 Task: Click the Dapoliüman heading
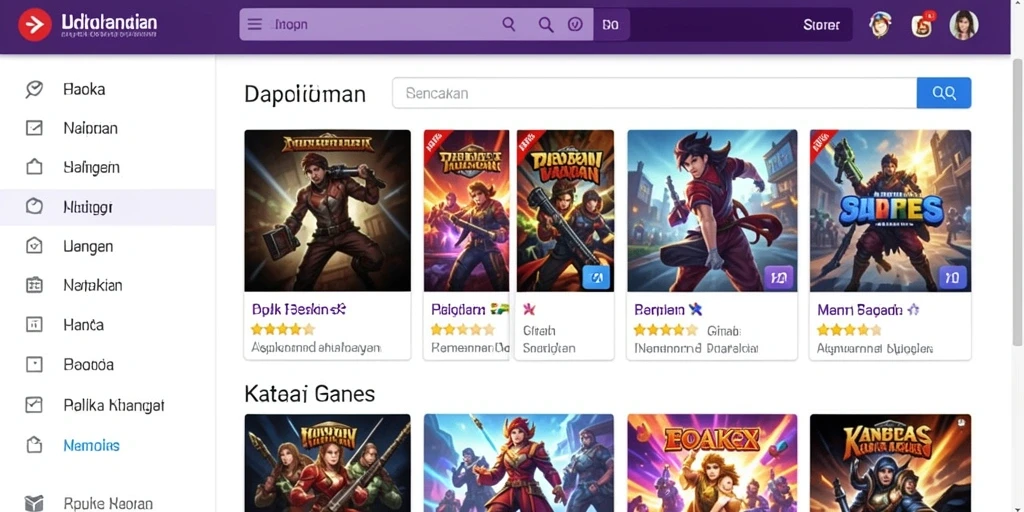tap(305, 94)
